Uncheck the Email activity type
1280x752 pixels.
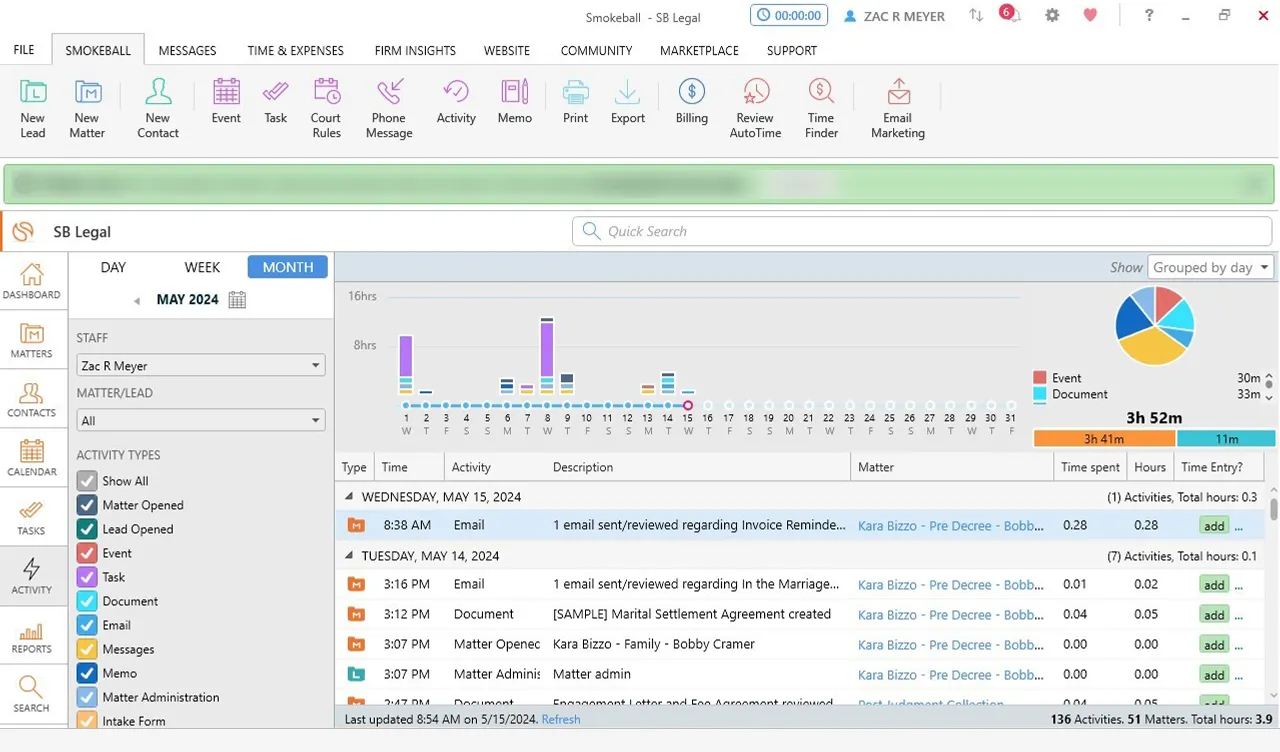tap(87, 625)
